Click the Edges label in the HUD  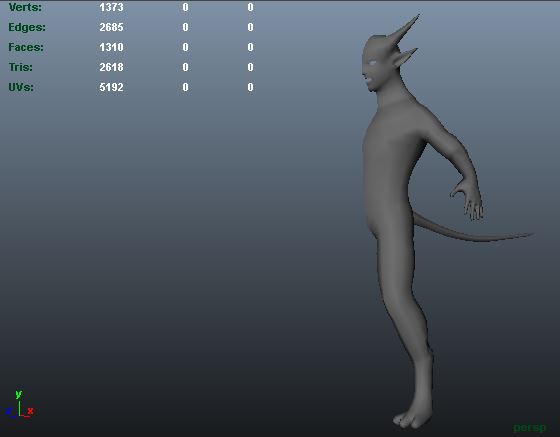(x=27, y=27)
